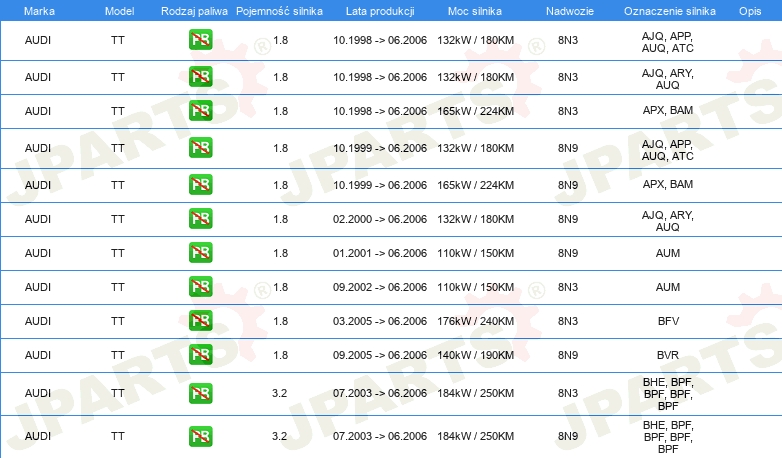The width and height of the screenshot is (782, 458).
Task: Click 110kW / 150KM in the 01.2001 row
Action: [475, 253]
